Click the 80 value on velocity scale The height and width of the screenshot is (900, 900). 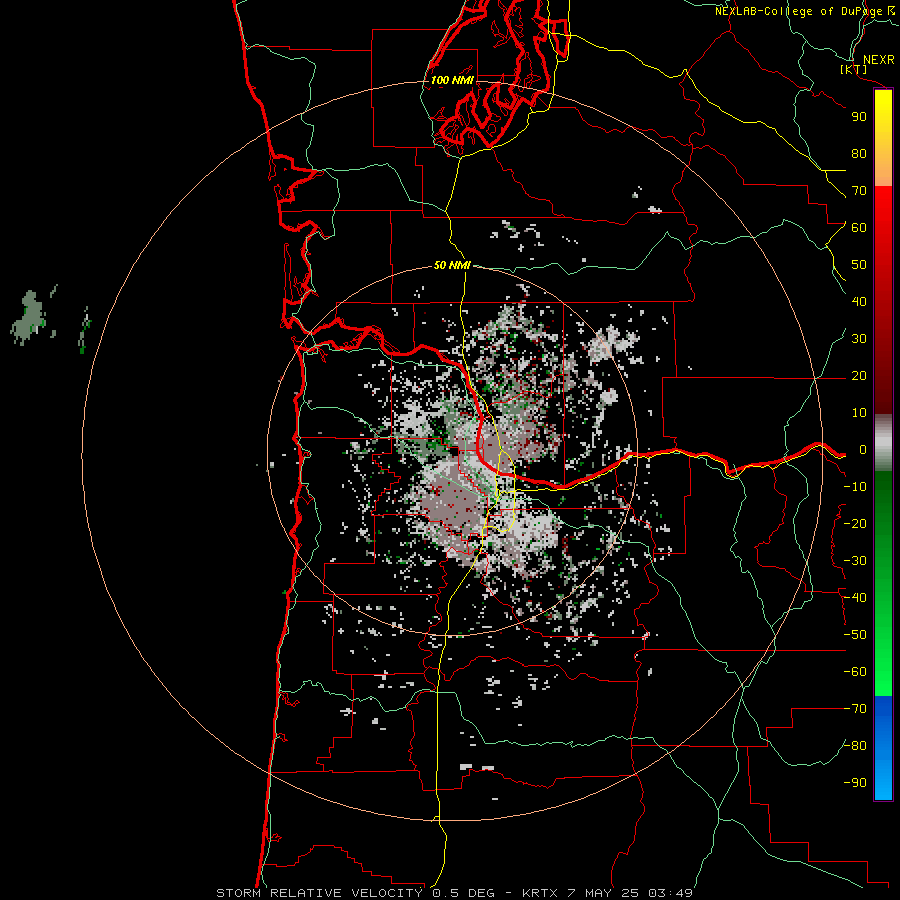(859, 154)
